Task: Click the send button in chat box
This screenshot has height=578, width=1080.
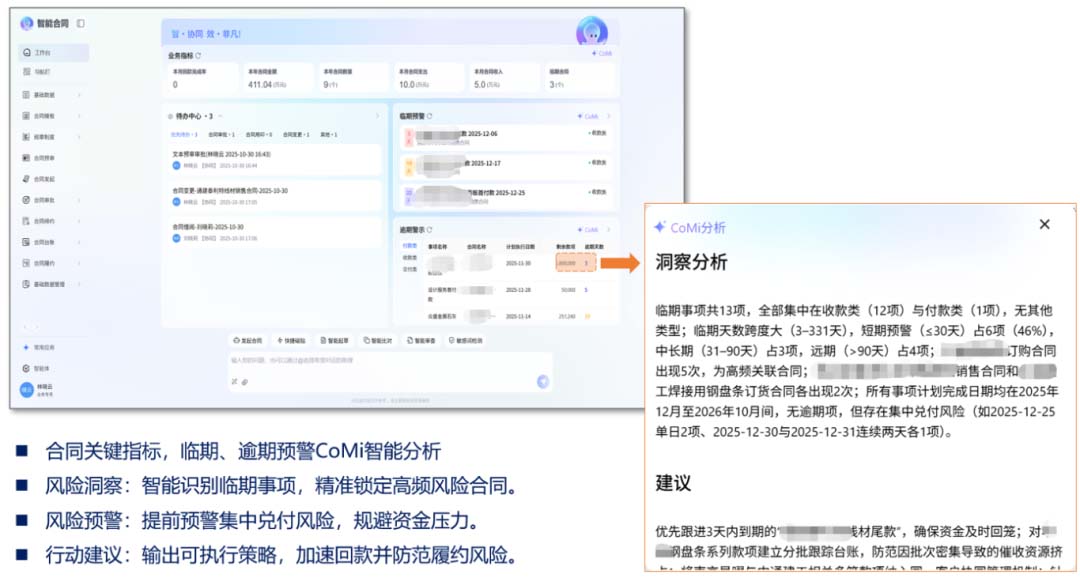Action: (542, 381)
